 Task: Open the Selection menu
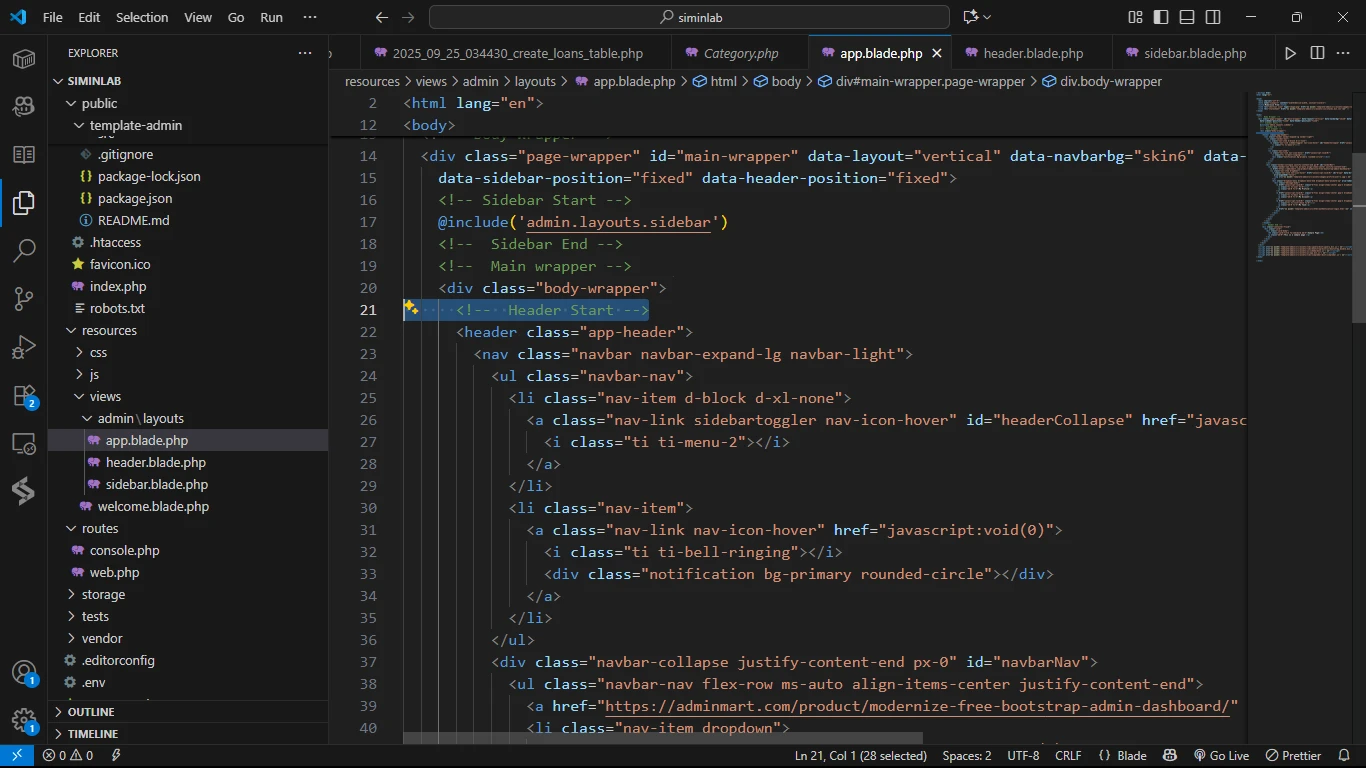142,17
